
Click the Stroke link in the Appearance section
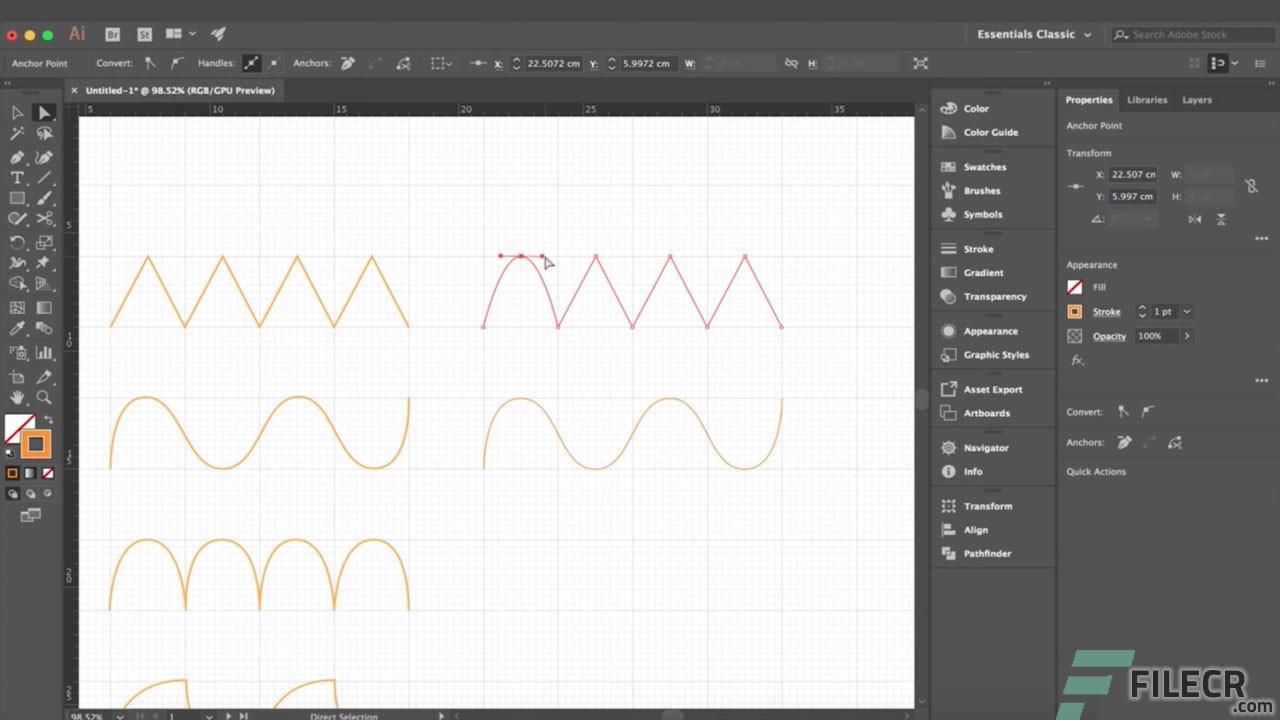pos(1106,311)
